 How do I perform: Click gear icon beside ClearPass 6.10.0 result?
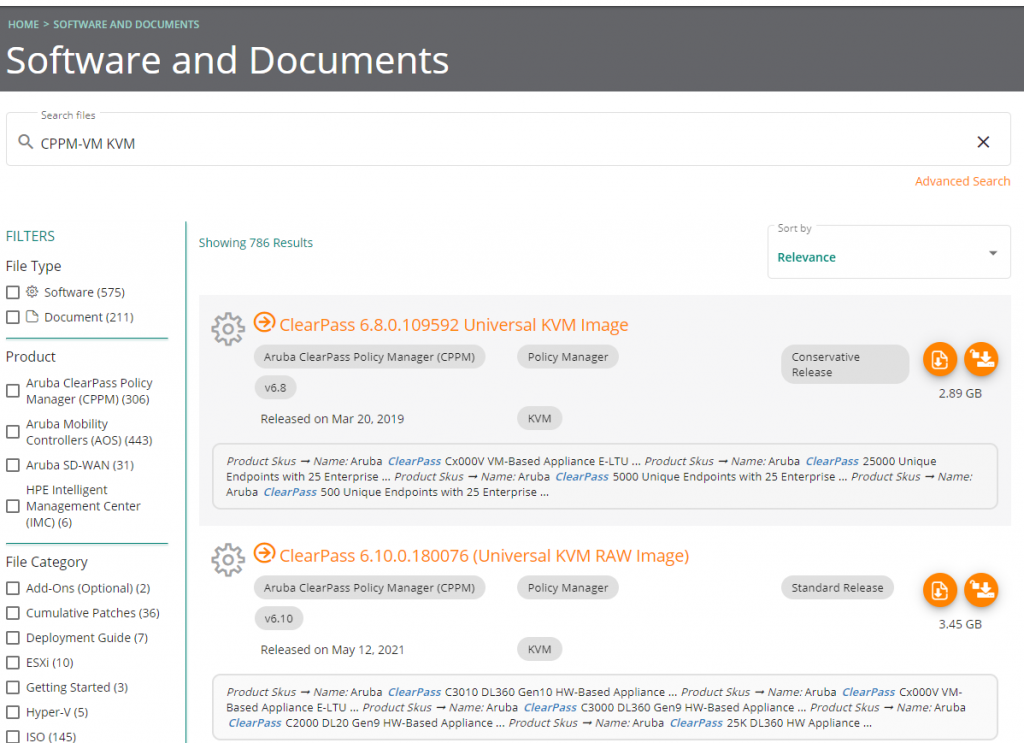(228, 559)
